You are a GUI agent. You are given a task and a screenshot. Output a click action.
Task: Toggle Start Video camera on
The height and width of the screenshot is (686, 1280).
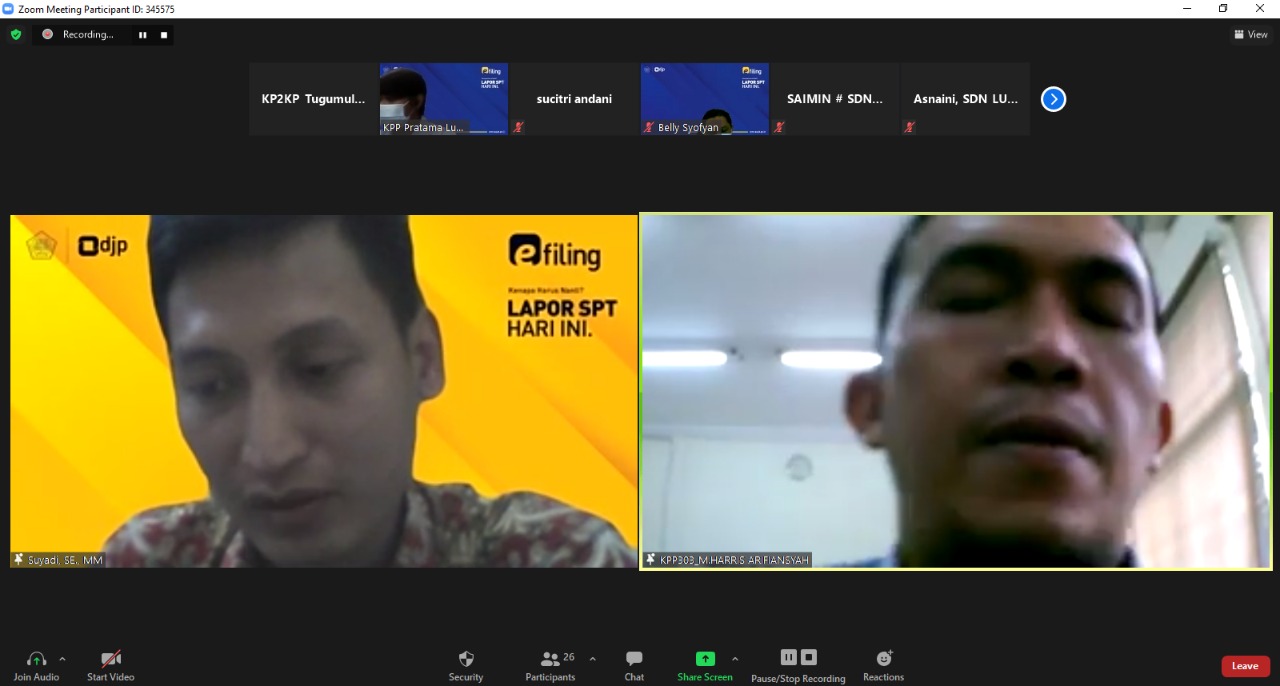110,660
